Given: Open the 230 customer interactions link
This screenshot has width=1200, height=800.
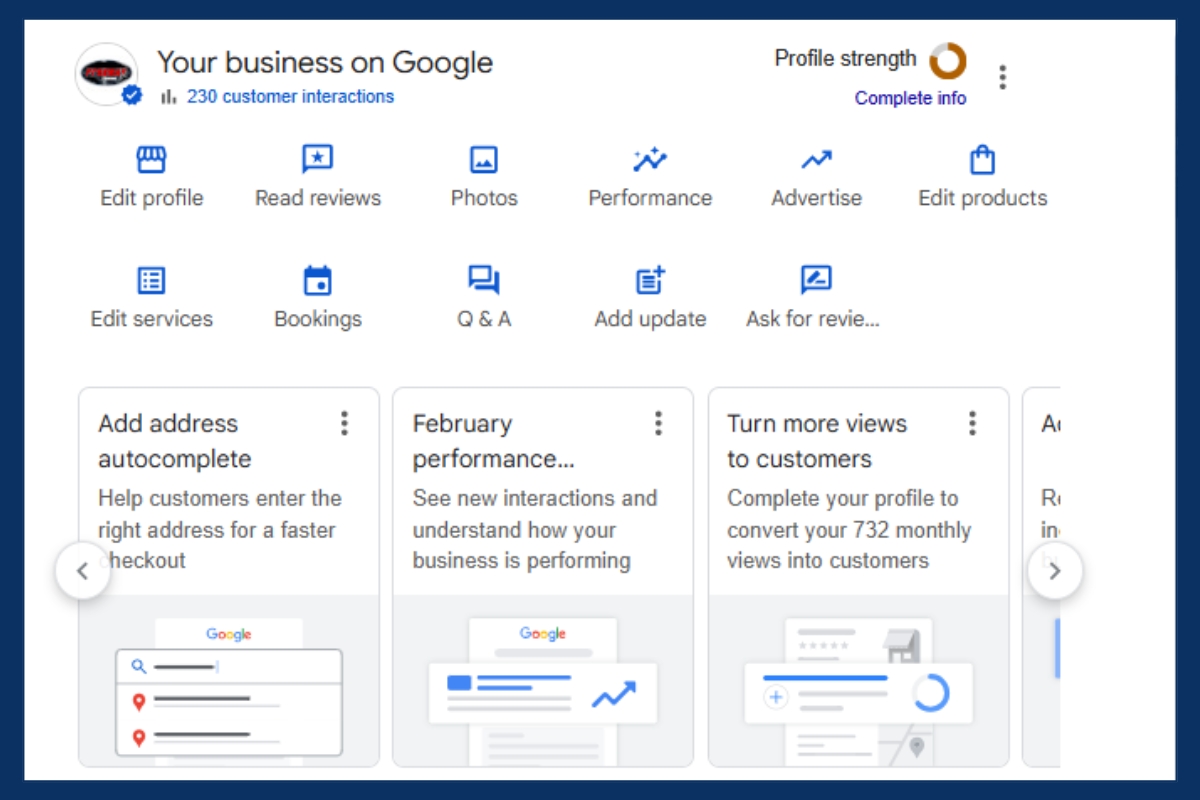Looking at the screenshot, I should coord(290,97).
